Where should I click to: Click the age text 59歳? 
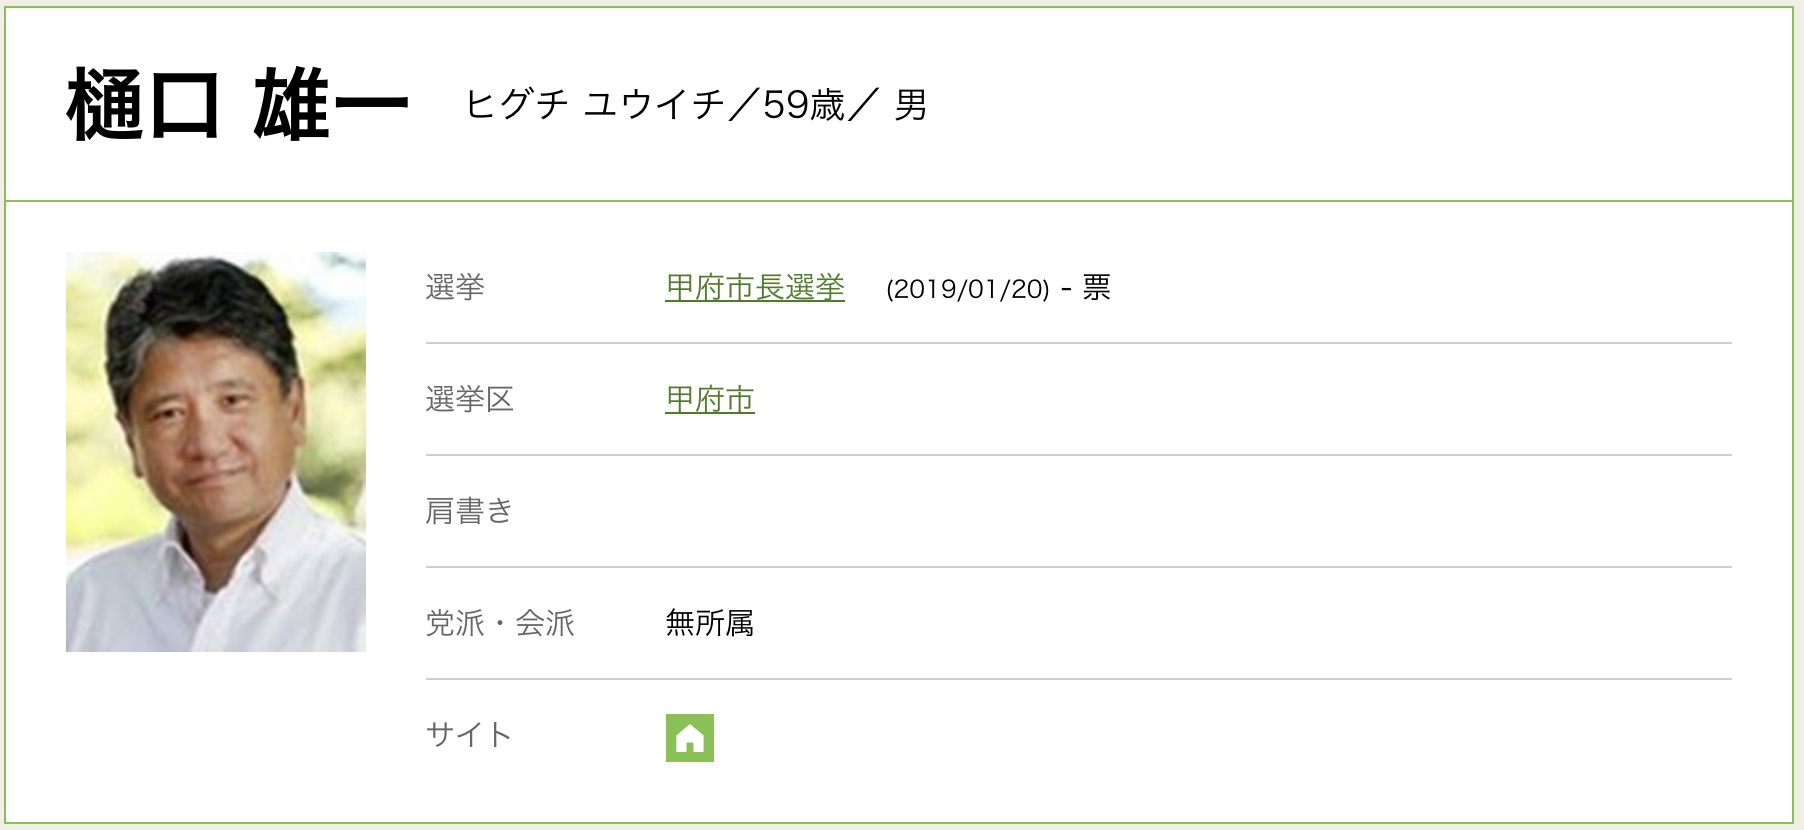(804, 104)
